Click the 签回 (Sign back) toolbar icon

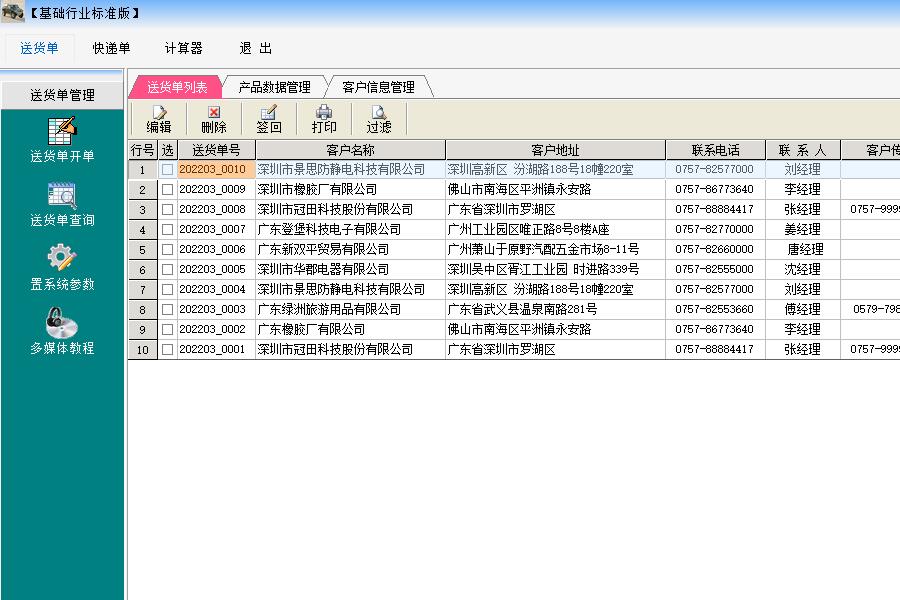(x=268, y=119)
